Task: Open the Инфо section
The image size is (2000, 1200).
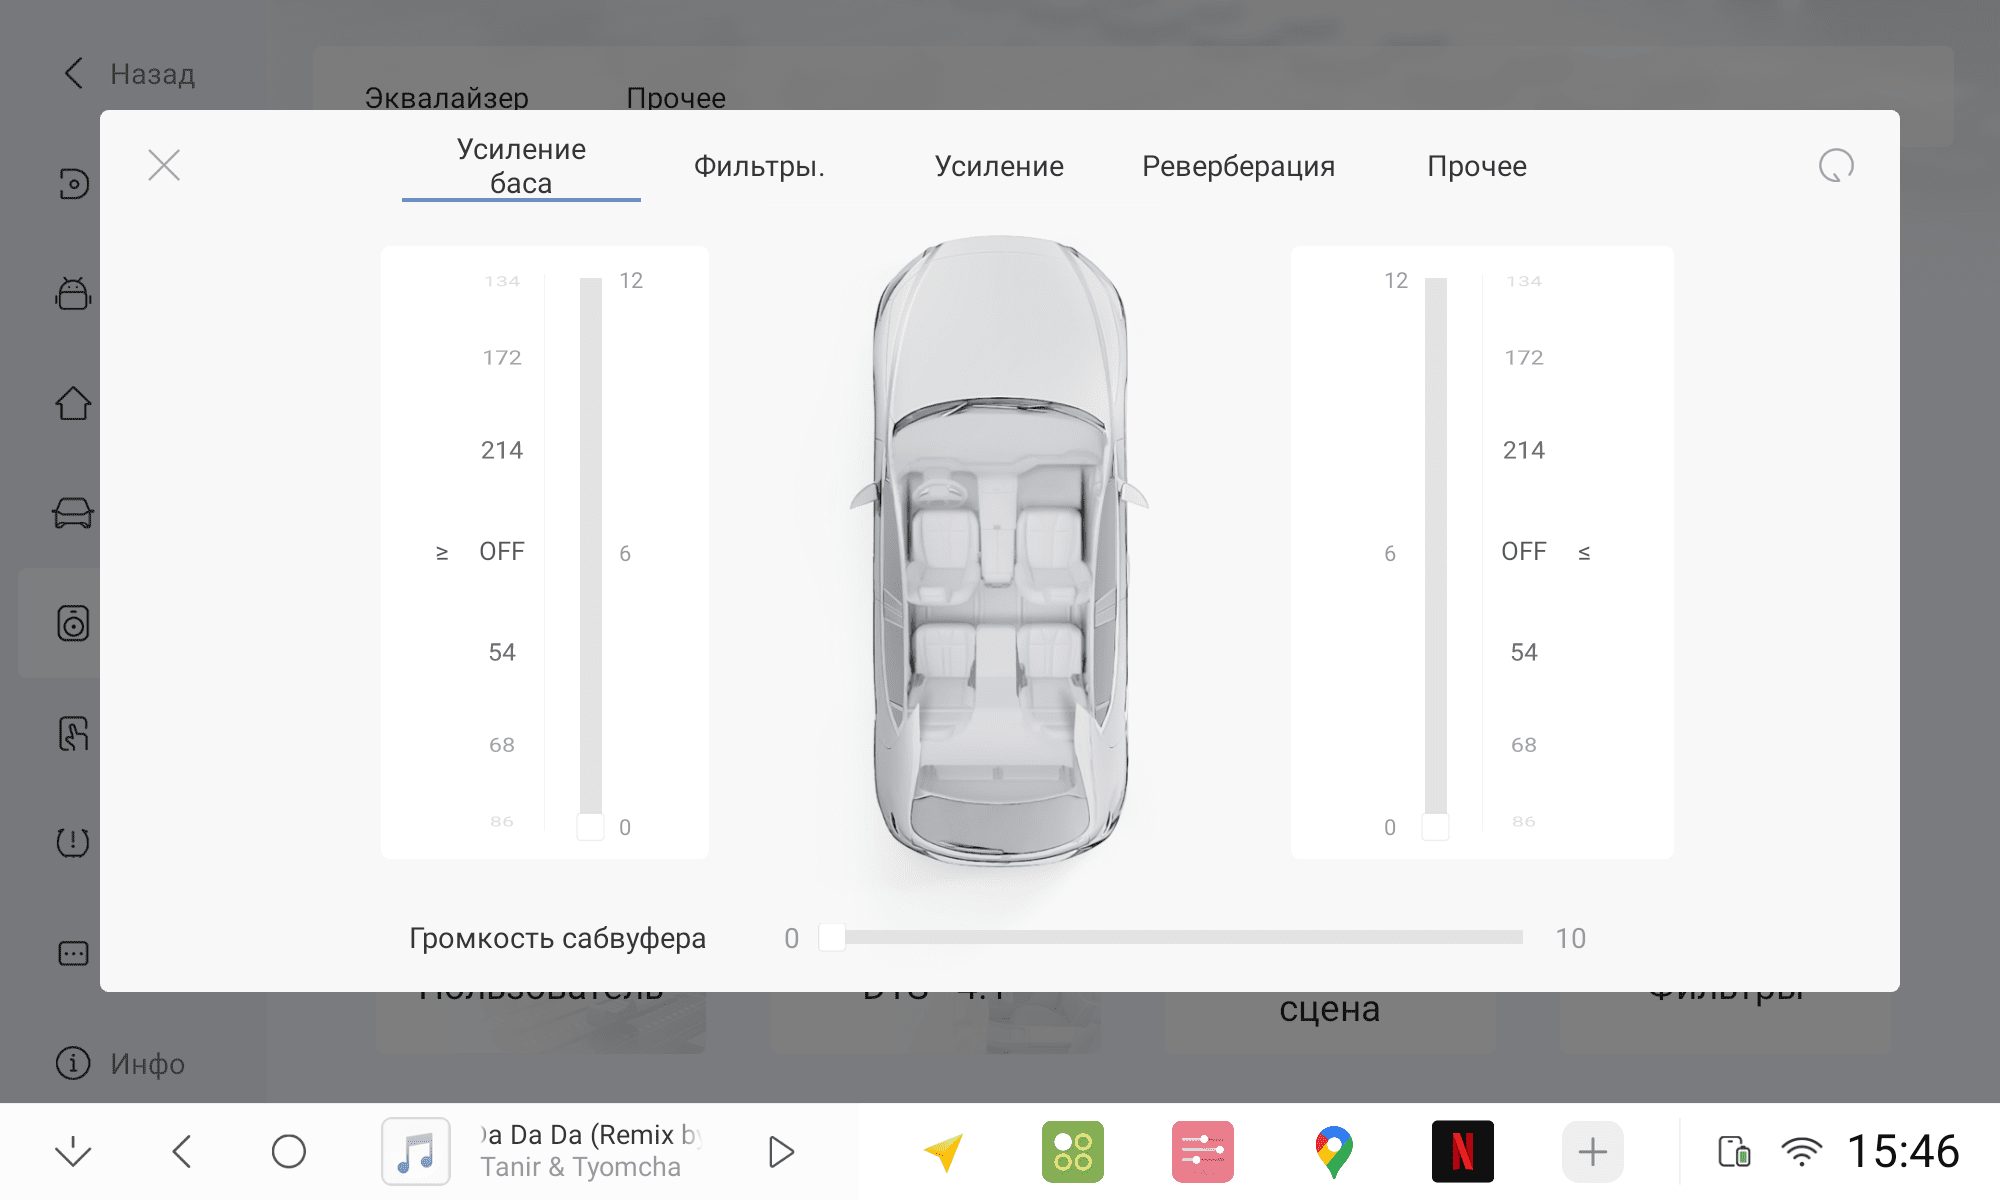Action: pos(121,1063)
